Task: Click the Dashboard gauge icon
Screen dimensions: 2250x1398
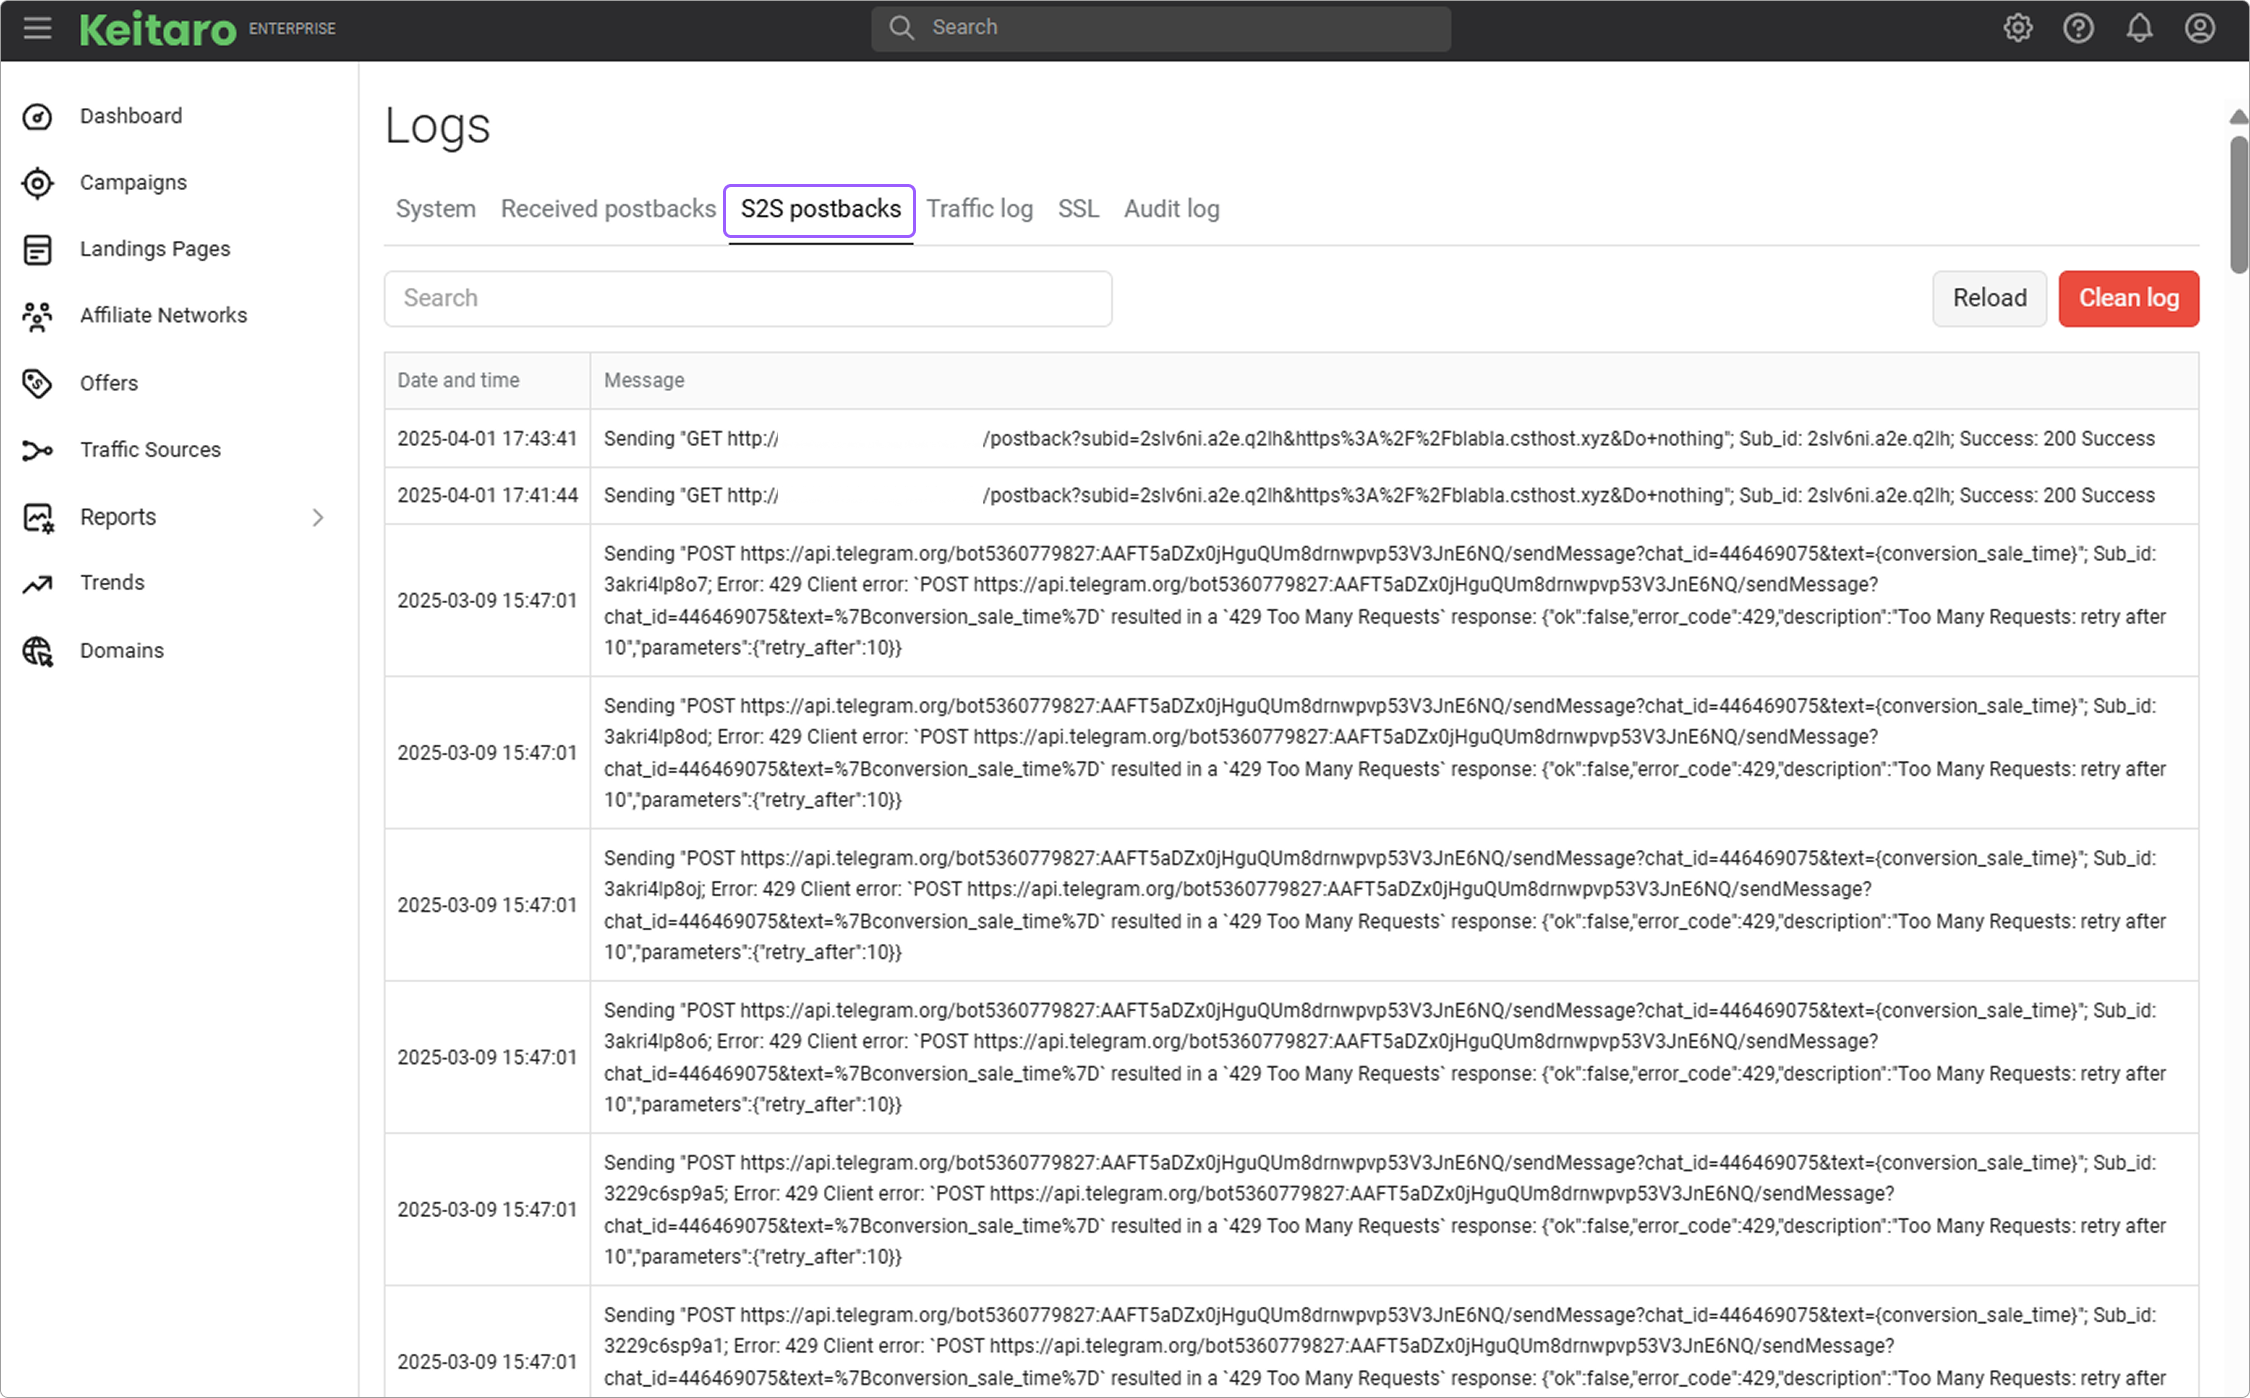Action: [37, 117]
